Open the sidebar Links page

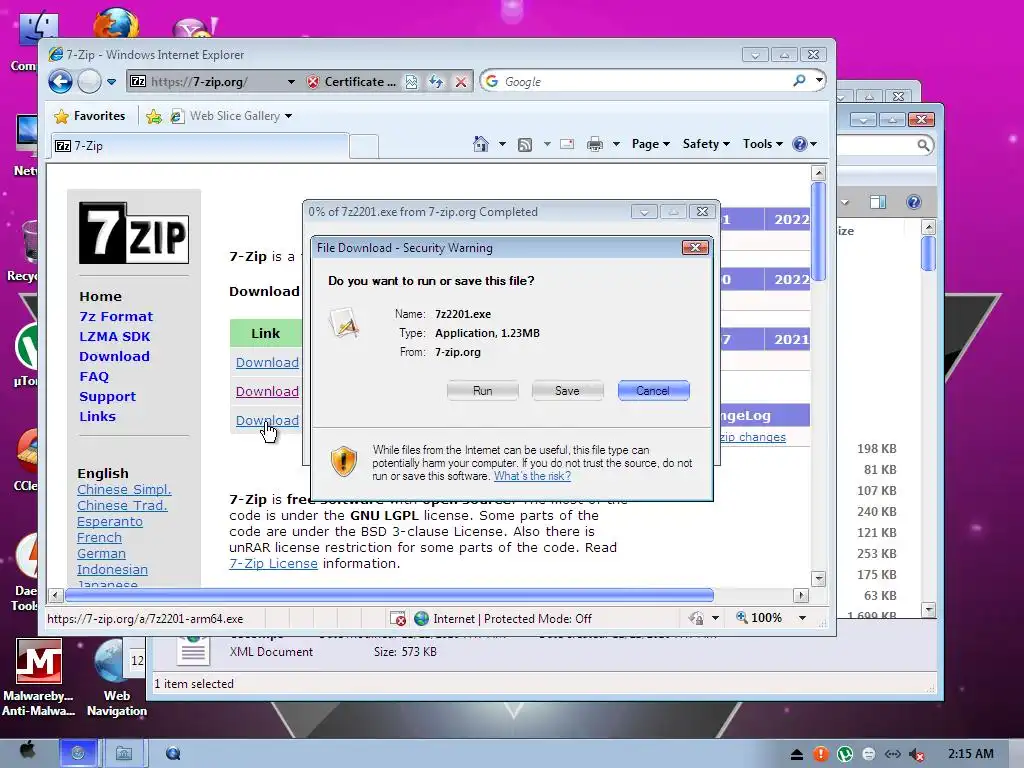tap(97, 417)
